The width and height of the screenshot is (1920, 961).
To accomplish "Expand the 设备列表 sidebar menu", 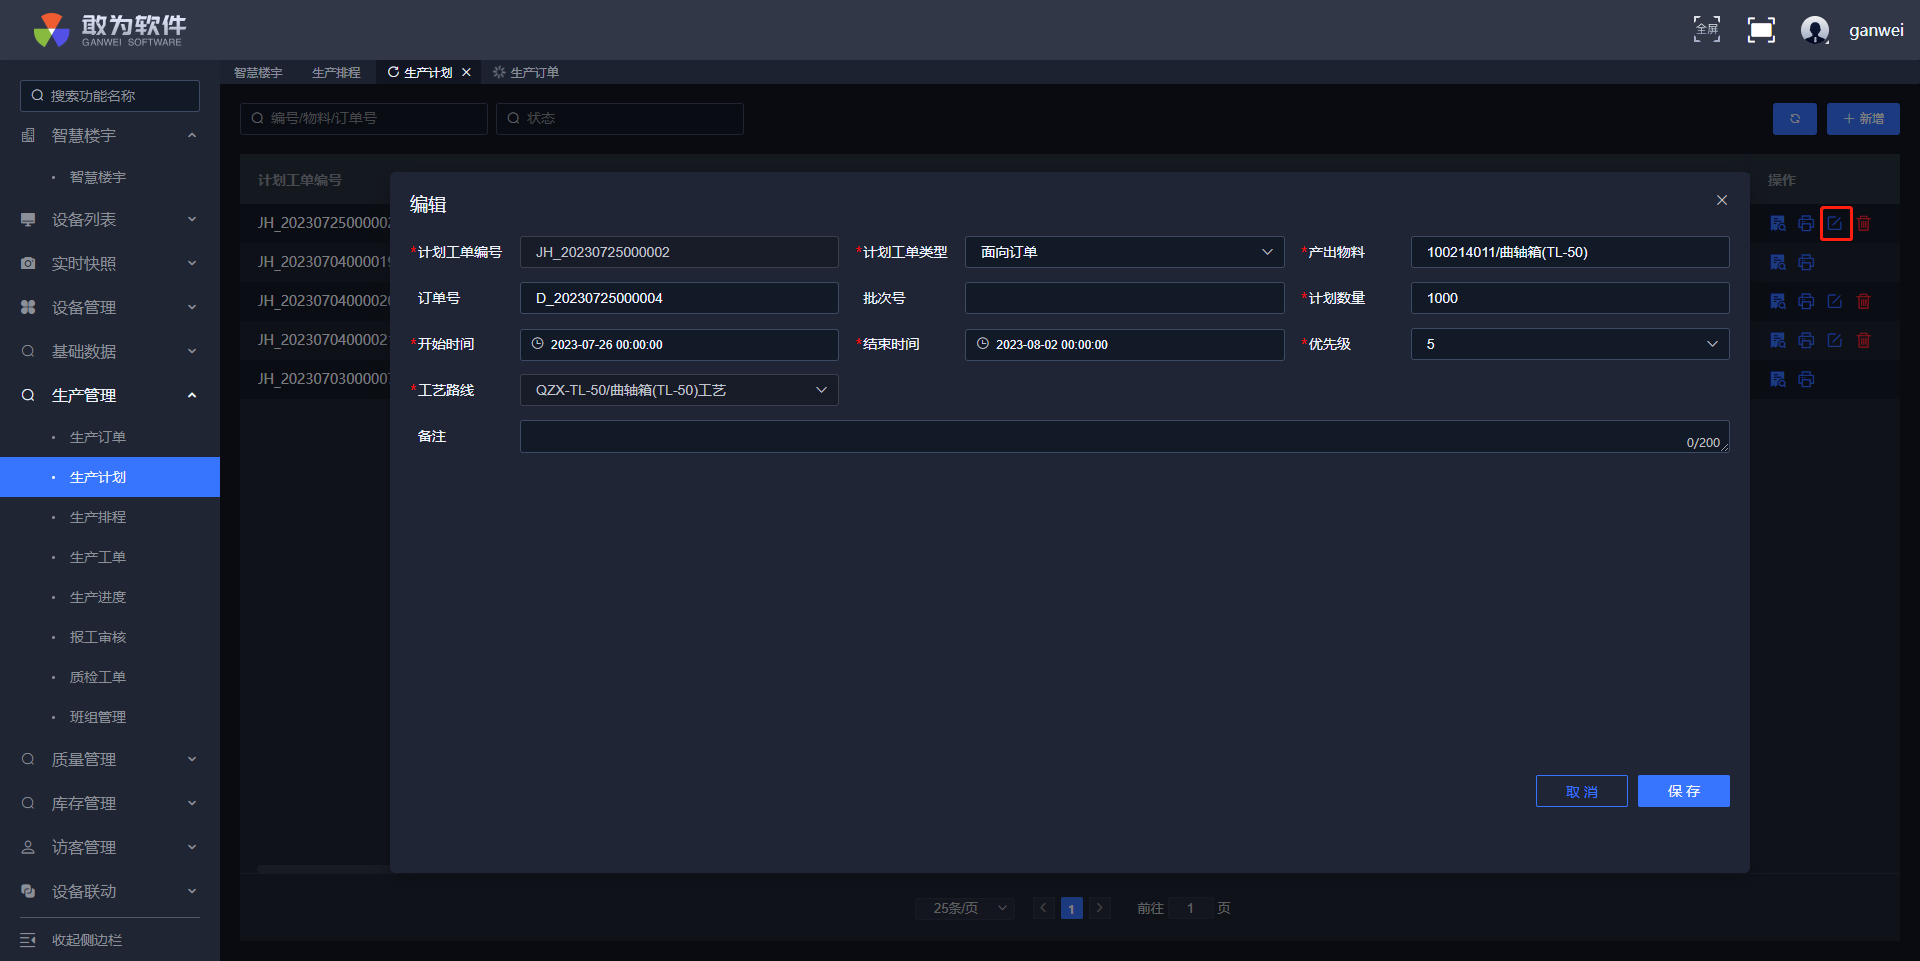I will pyautogui.click(x=110, y=220).
